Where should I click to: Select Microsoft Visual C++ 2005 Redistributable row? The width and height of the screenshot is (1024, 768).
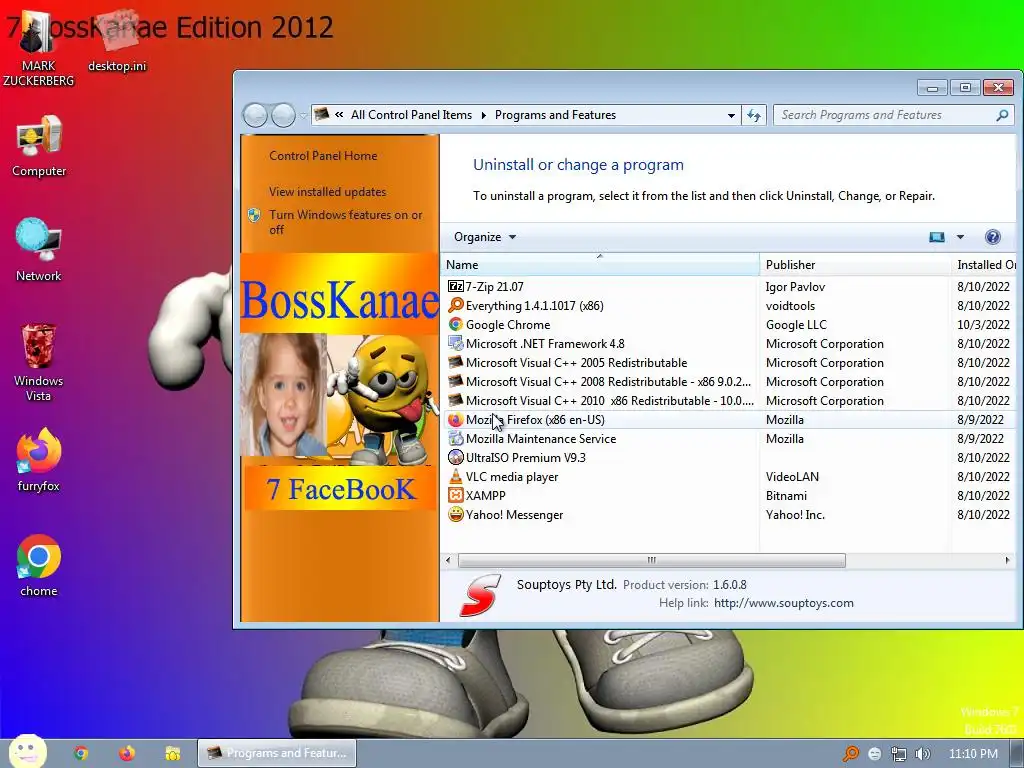pyautogui.click(x=729, y=362)
